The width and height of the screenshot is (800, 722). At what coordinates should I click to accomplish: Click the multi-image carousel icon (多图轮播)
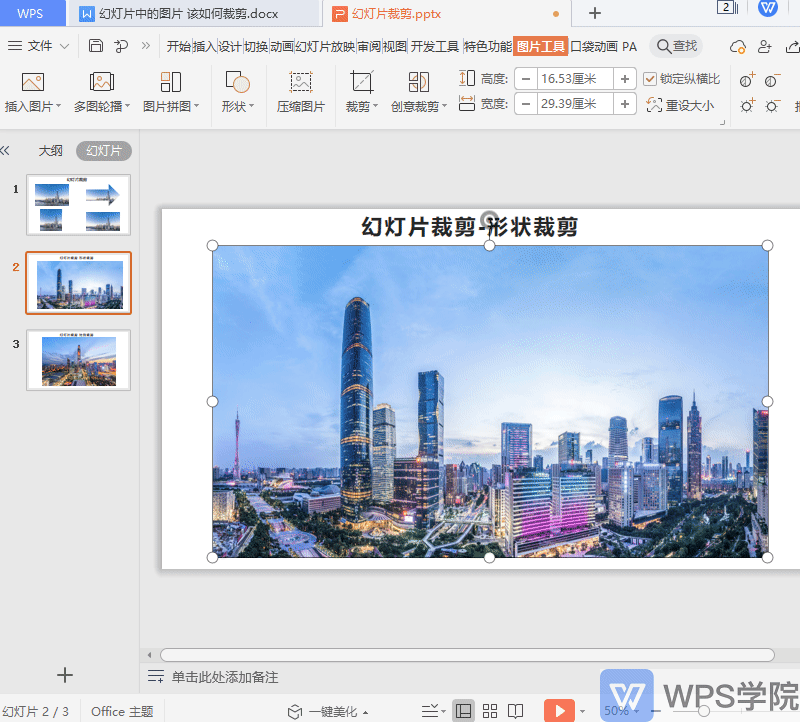click(102, 82)
